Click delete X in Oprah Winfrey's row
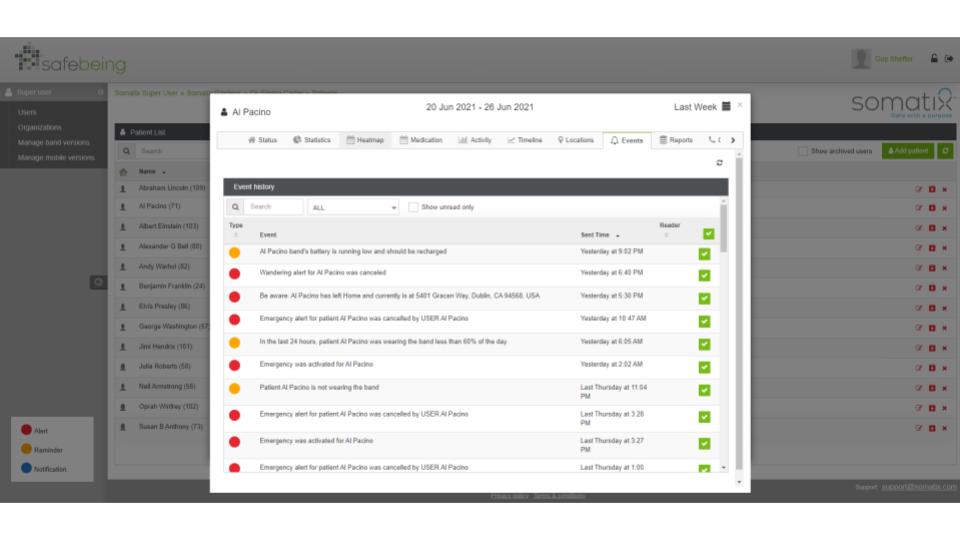This screenshot has width=960, height=540. click(x=945, y=408)
